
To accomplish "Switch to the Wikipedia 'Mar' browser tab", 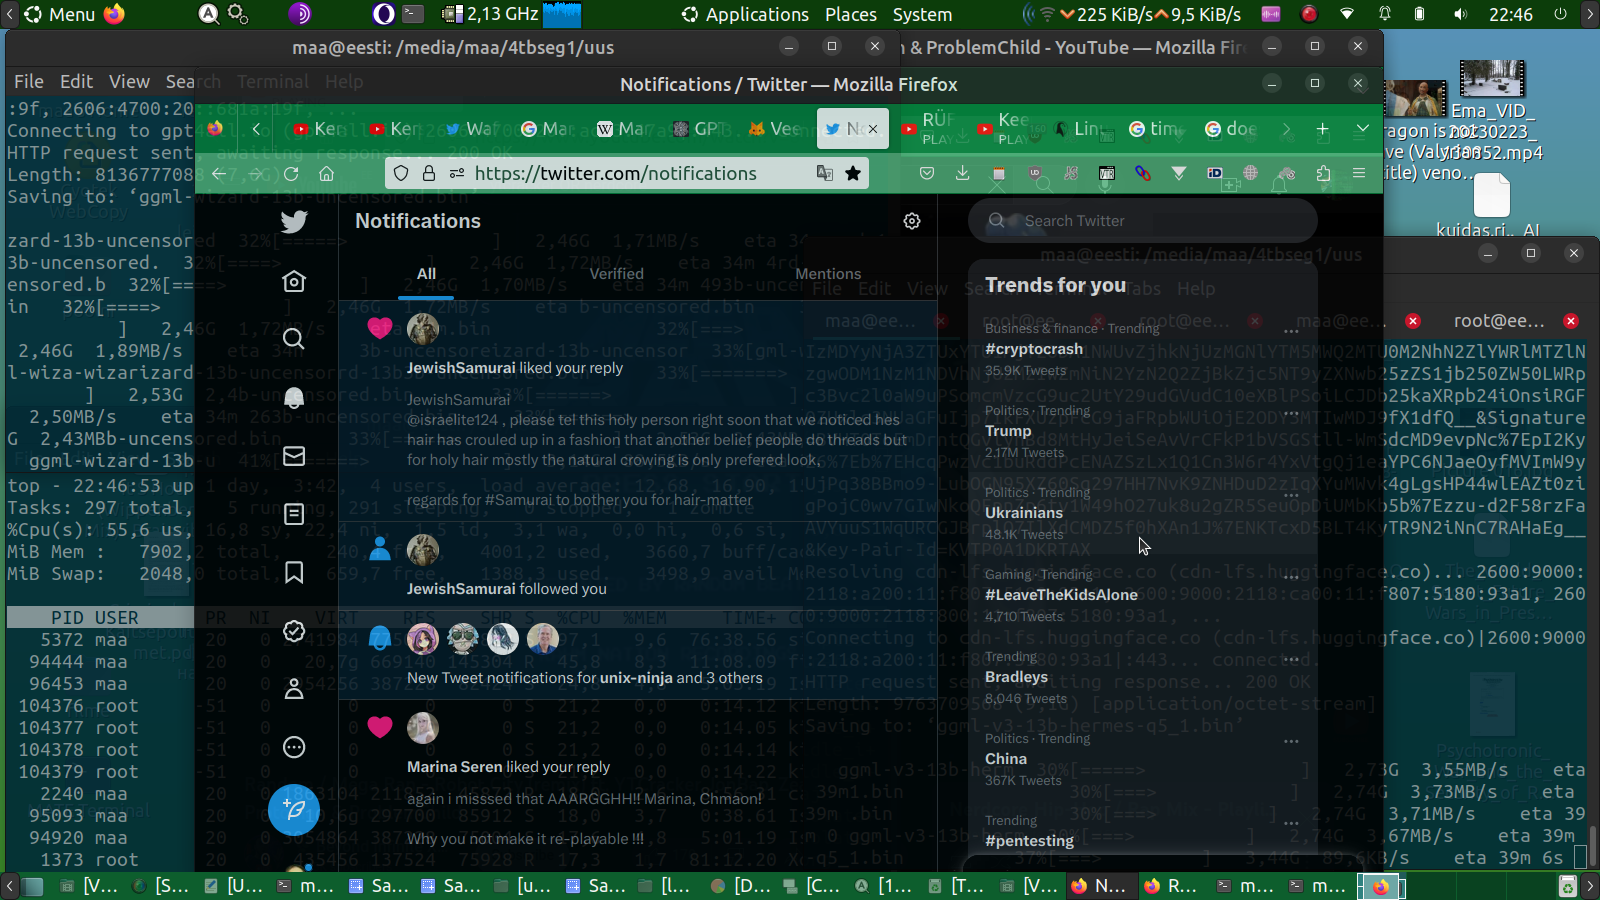I will (621, 129).
